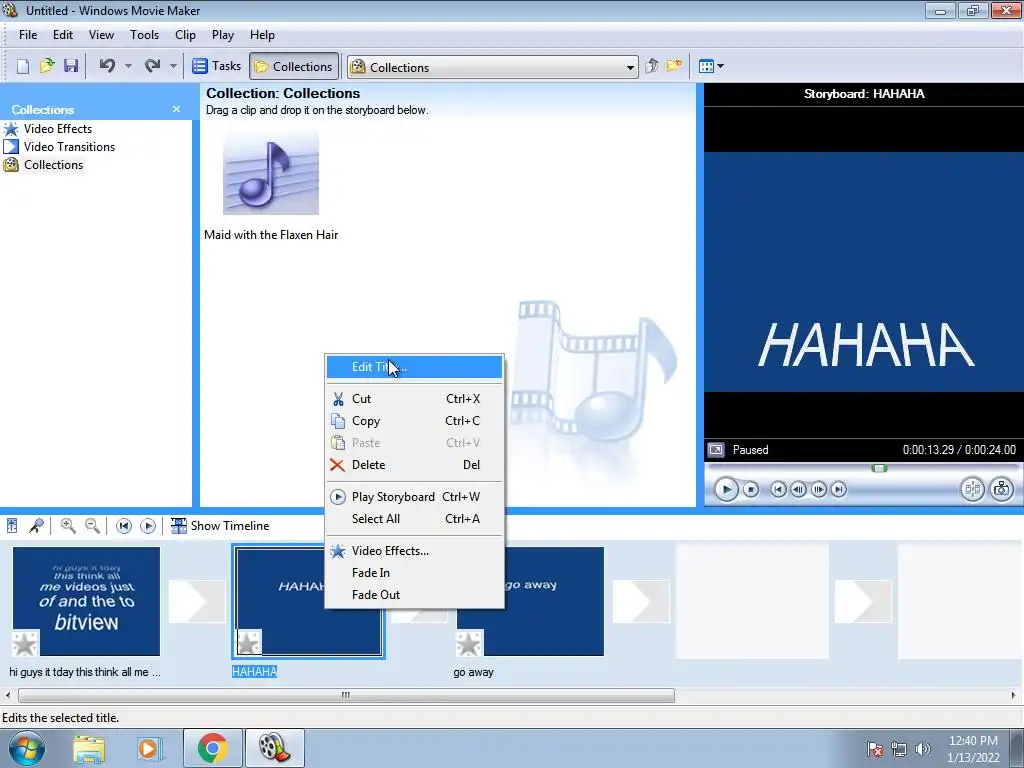Open the Views dropdown button

point(711,66)
